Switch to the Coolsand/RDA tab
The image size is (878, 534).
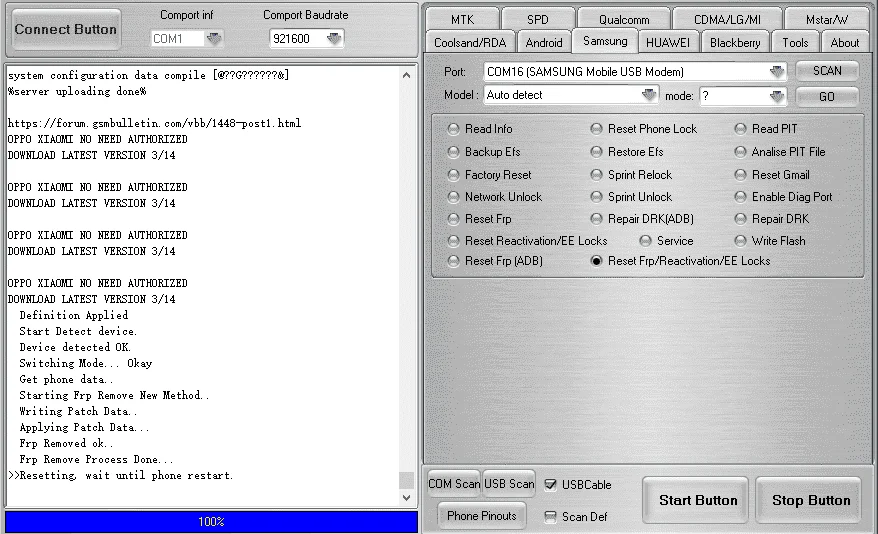[x=470, y=43]
